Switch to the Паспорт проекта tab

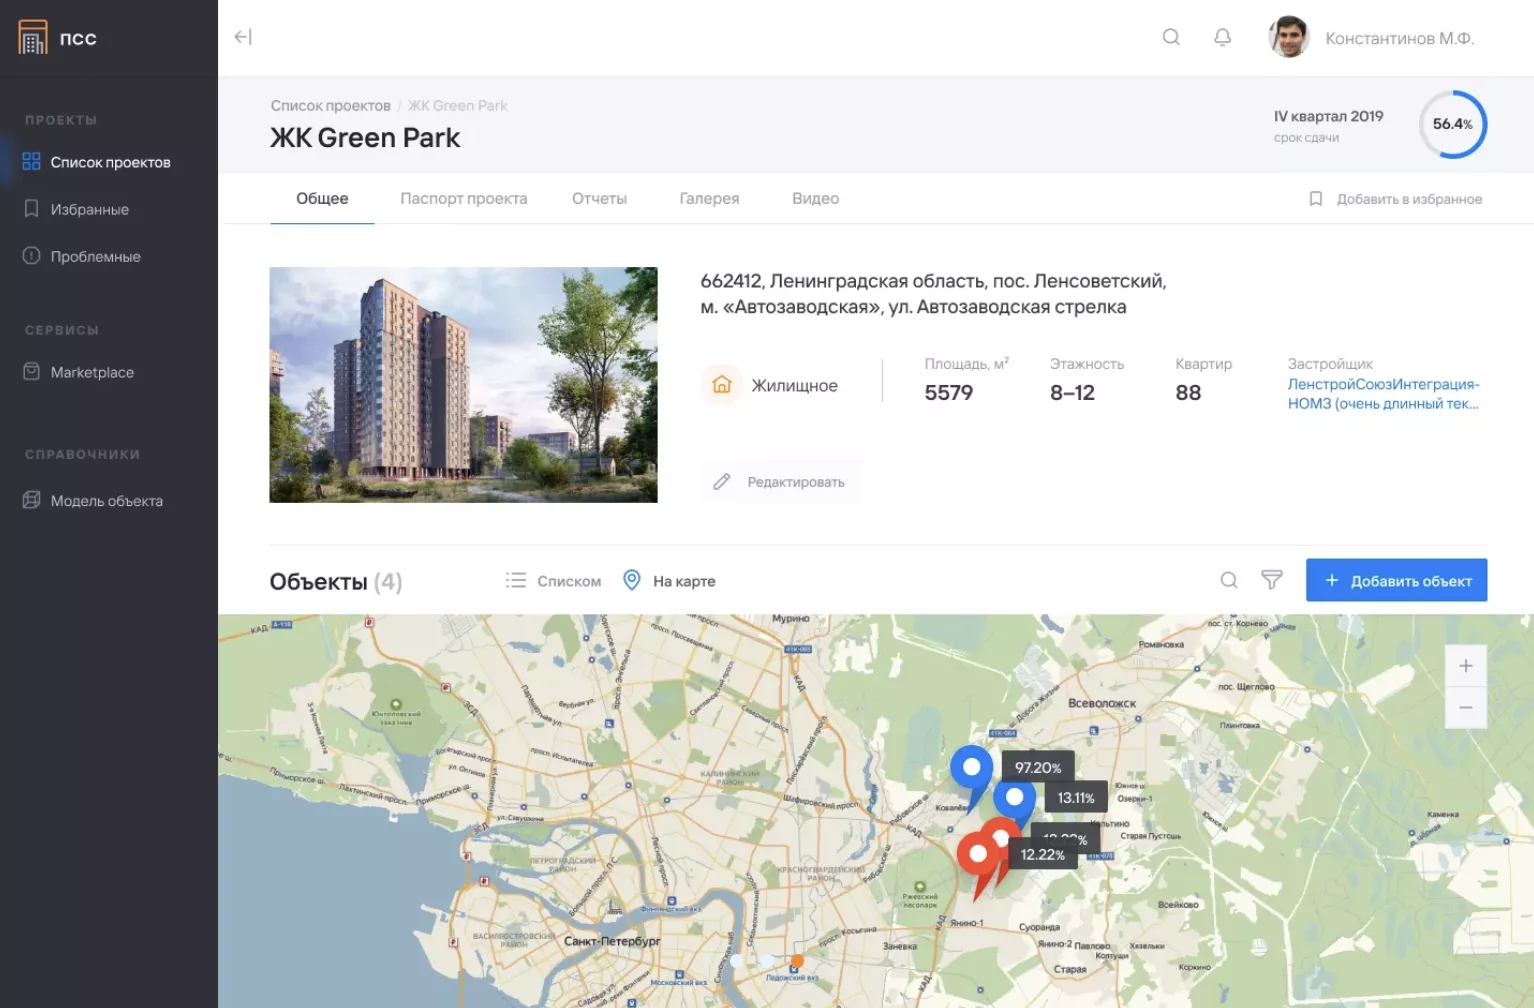(463, 198)
